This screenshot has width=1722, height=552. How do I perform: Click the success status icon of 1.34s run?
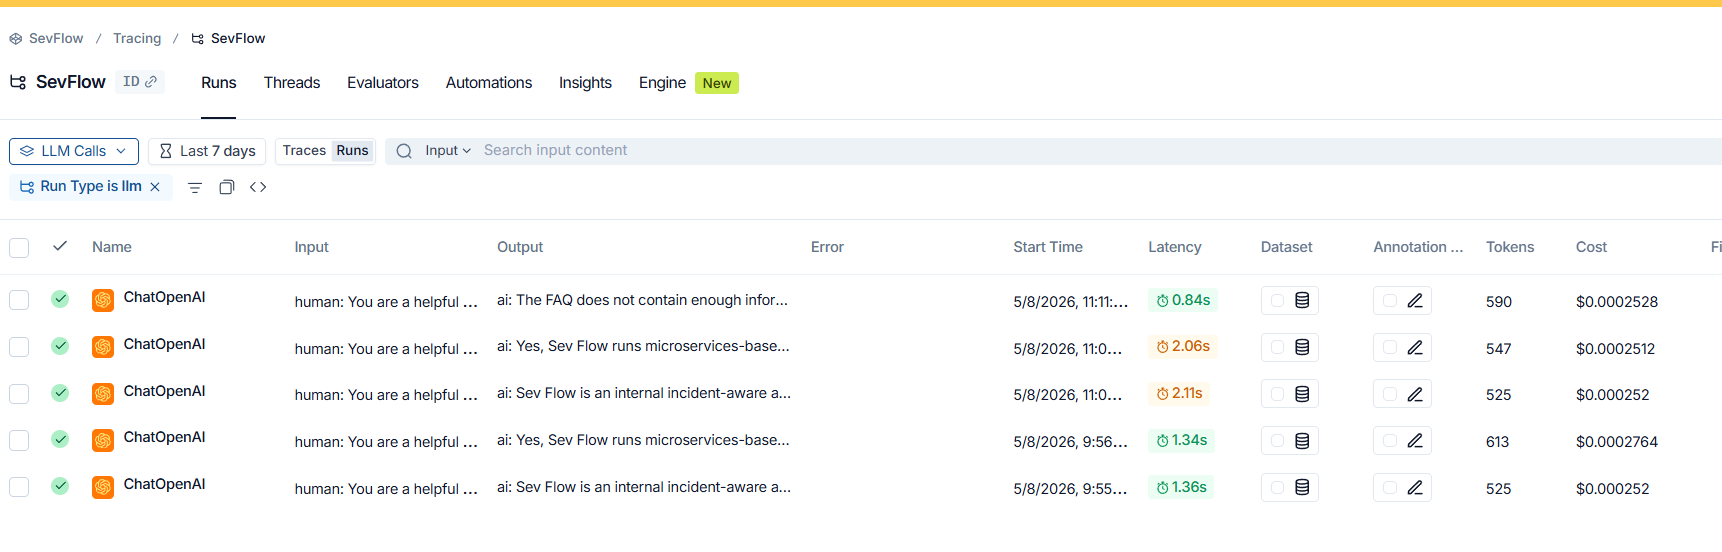point(60,439)
